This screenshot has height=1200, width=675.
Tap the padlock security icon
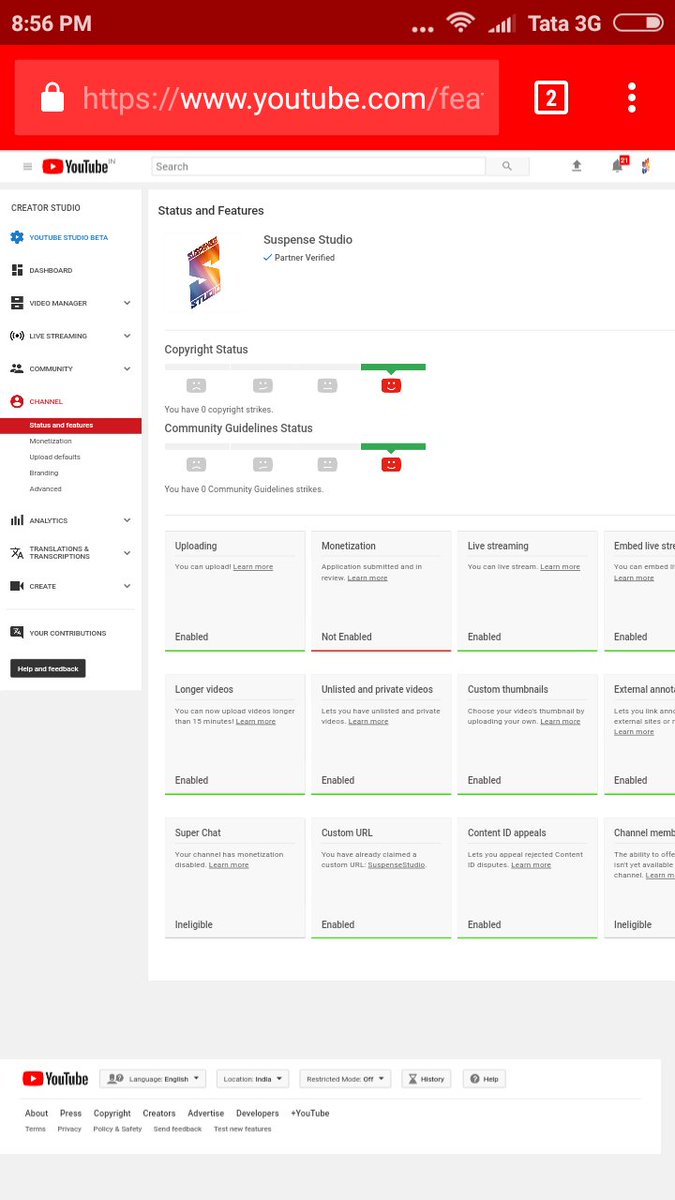(x=52, y=97)
